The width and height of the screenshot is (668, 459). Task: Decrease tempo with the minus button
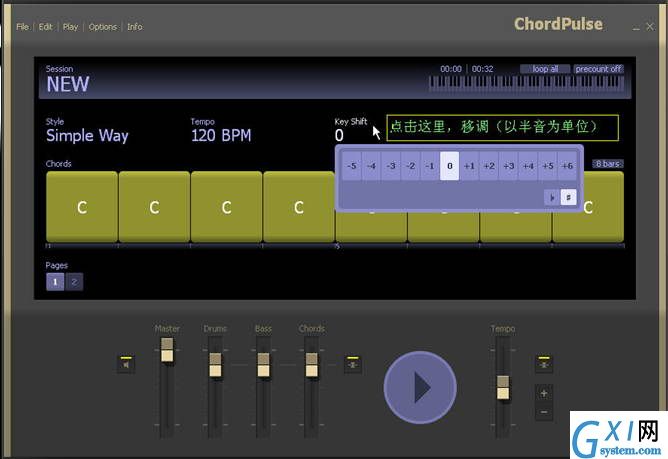coord(544,412)
